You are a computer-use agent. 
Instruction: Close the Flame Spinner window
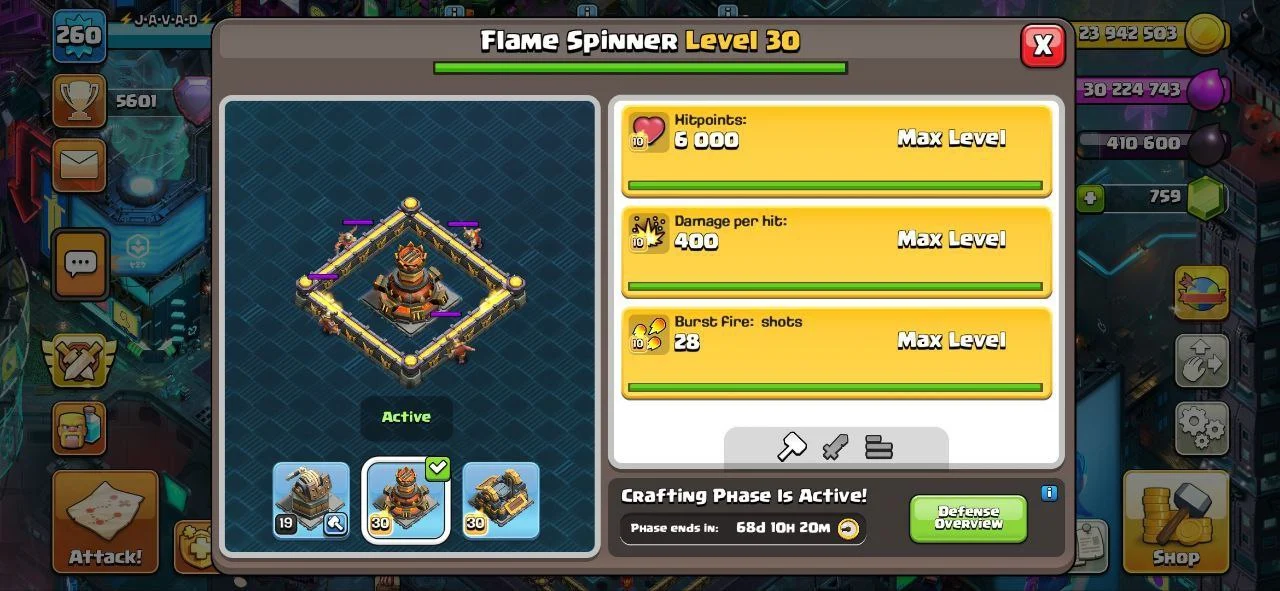pyautogui.click(x=1043, y=45)
